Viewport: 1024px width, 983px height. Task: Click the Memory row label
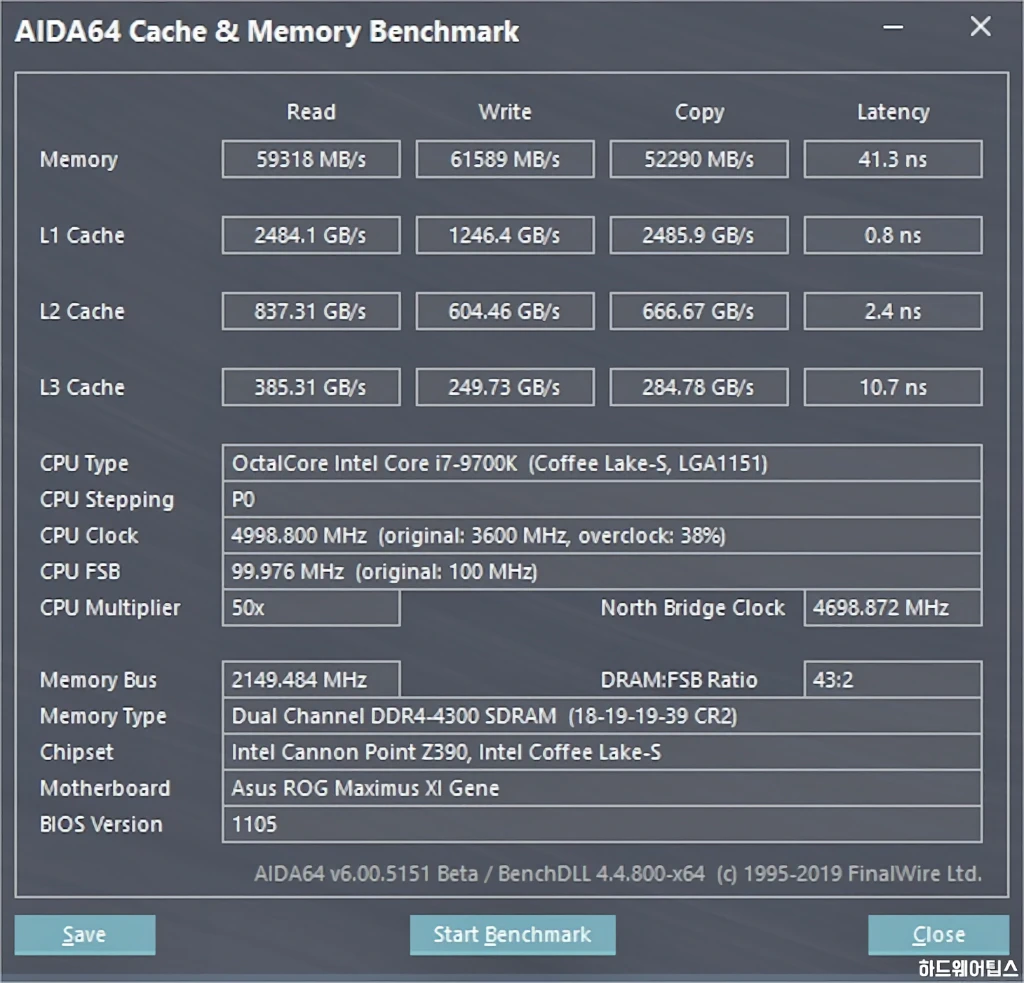point(79,160)
